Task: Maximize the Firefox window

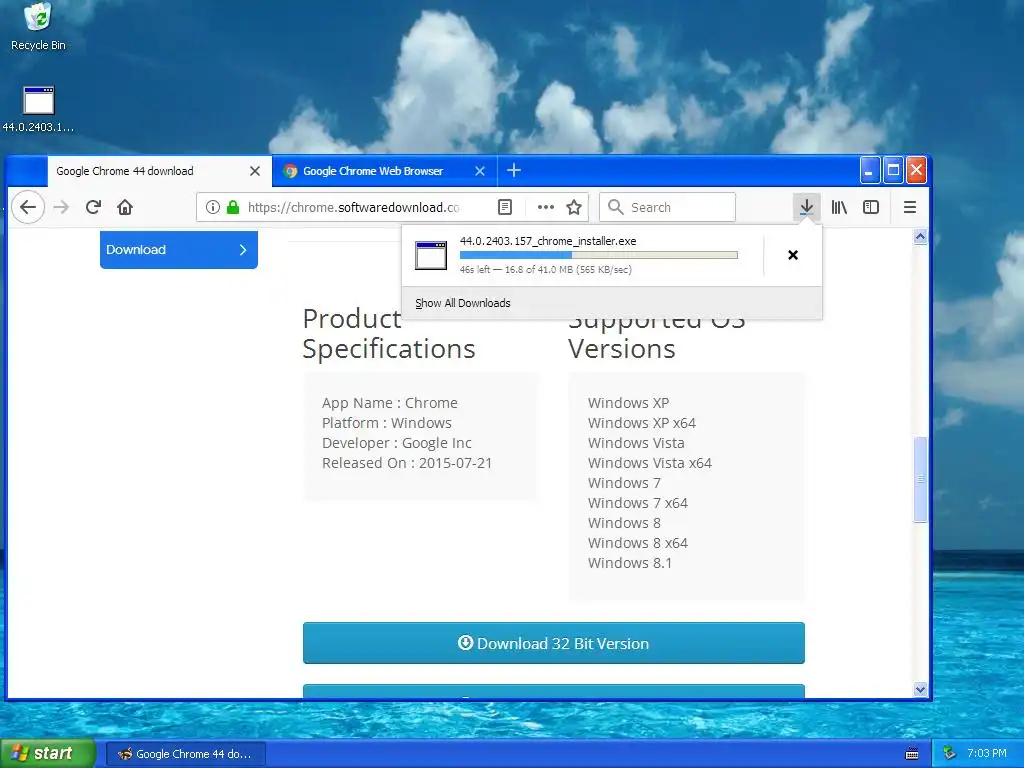Action: click(893, 170)
